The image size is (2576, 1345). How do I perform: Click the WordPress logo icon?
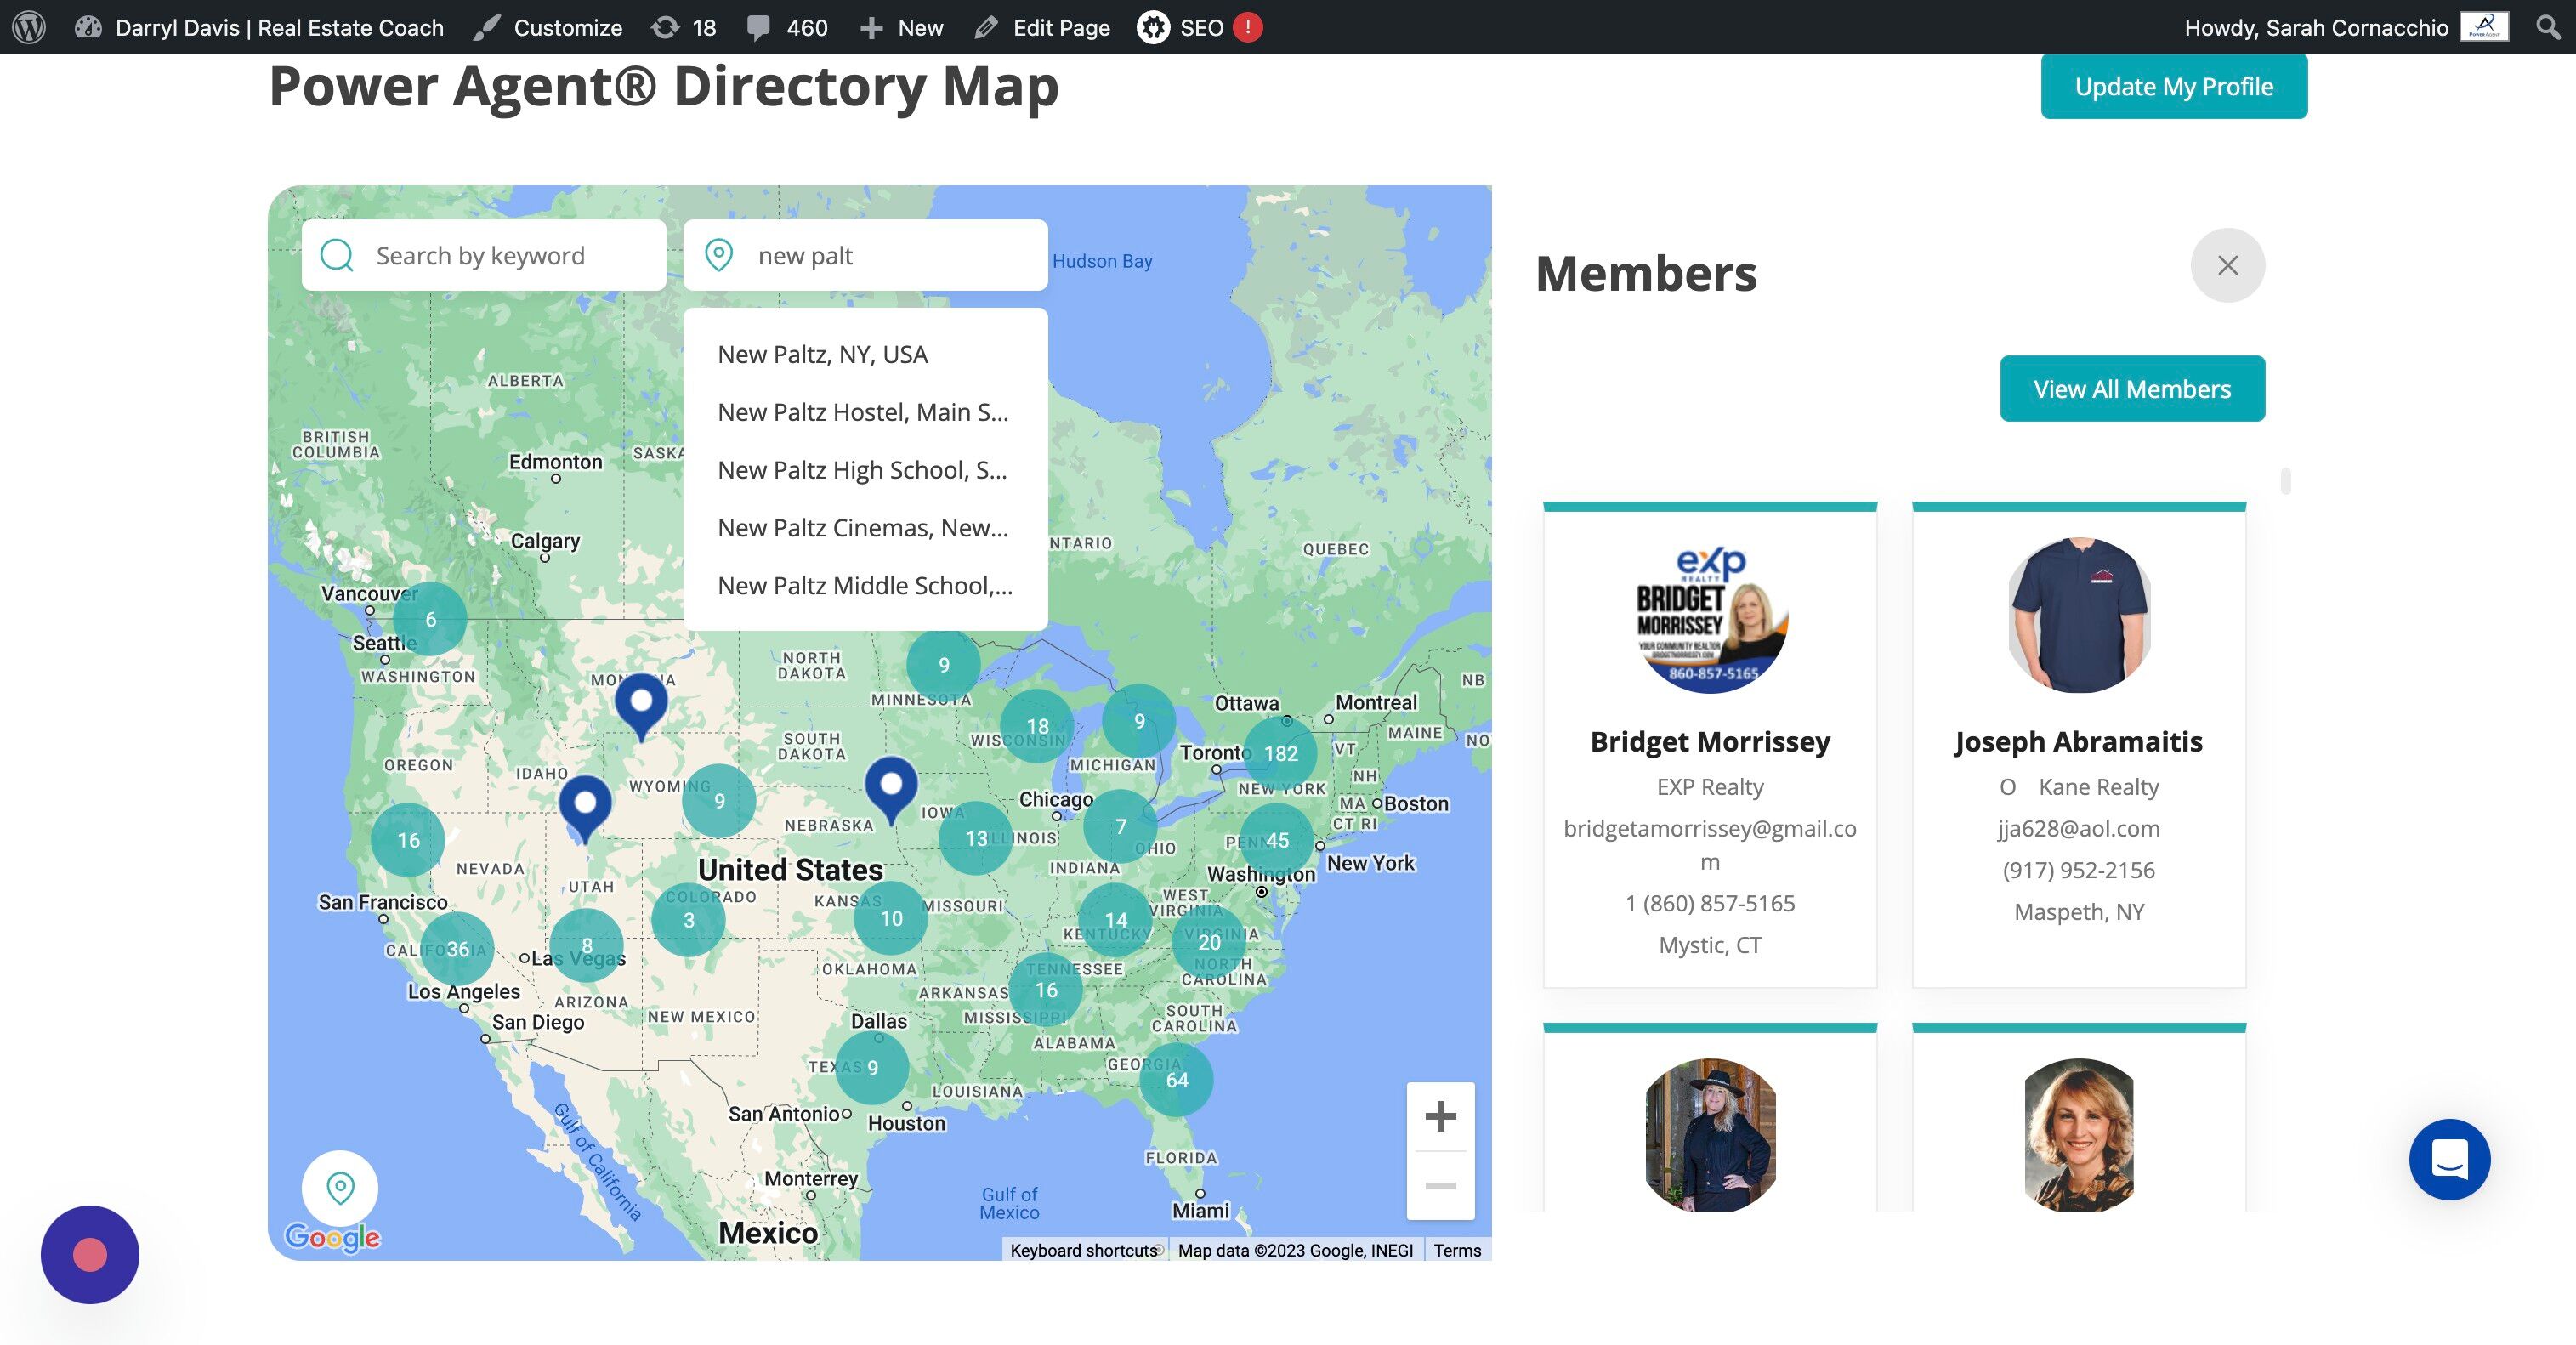pyautogui.click(x=29, y=27)
